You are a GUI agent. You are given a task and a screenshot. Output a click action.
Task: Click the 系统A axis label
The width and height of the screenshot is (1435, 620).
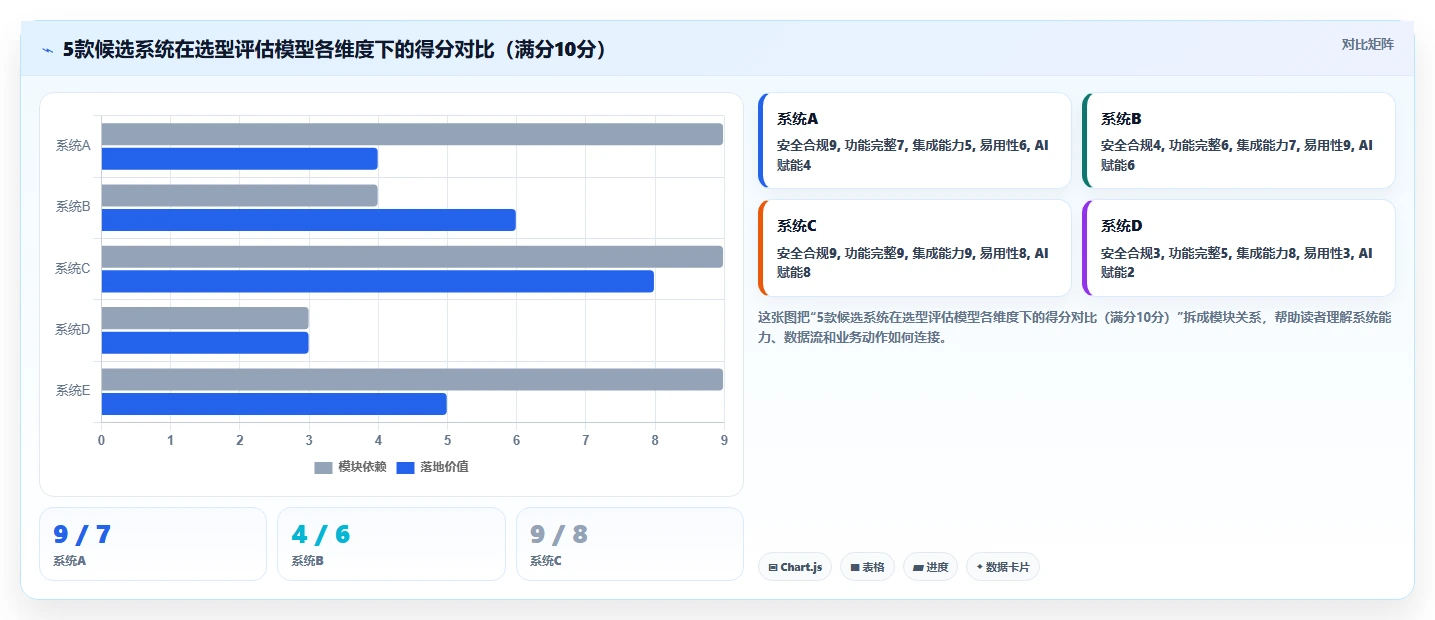click(73, 146)
